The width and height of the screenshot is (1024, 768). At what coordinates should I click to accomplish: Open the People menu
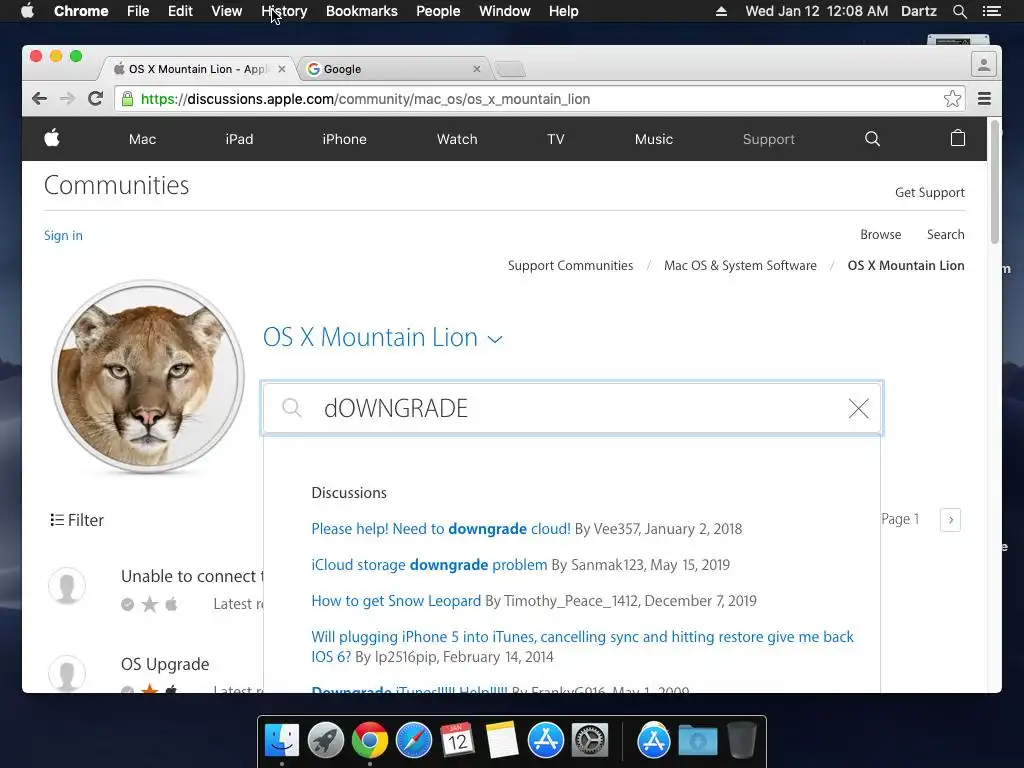(x=438, y=11)
